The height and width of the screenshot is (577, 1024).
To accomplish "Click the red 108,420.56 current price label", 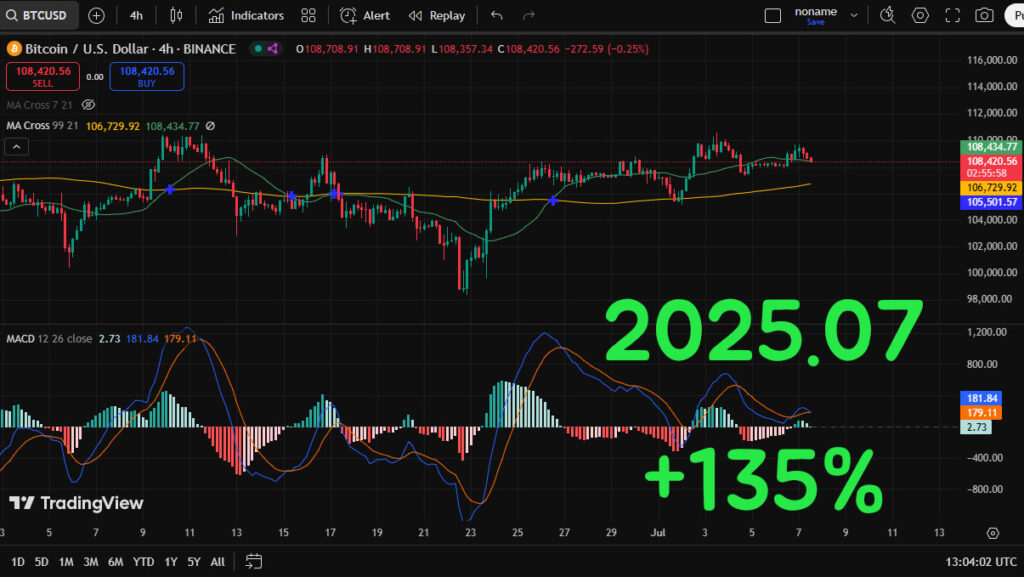I will 991,166.
